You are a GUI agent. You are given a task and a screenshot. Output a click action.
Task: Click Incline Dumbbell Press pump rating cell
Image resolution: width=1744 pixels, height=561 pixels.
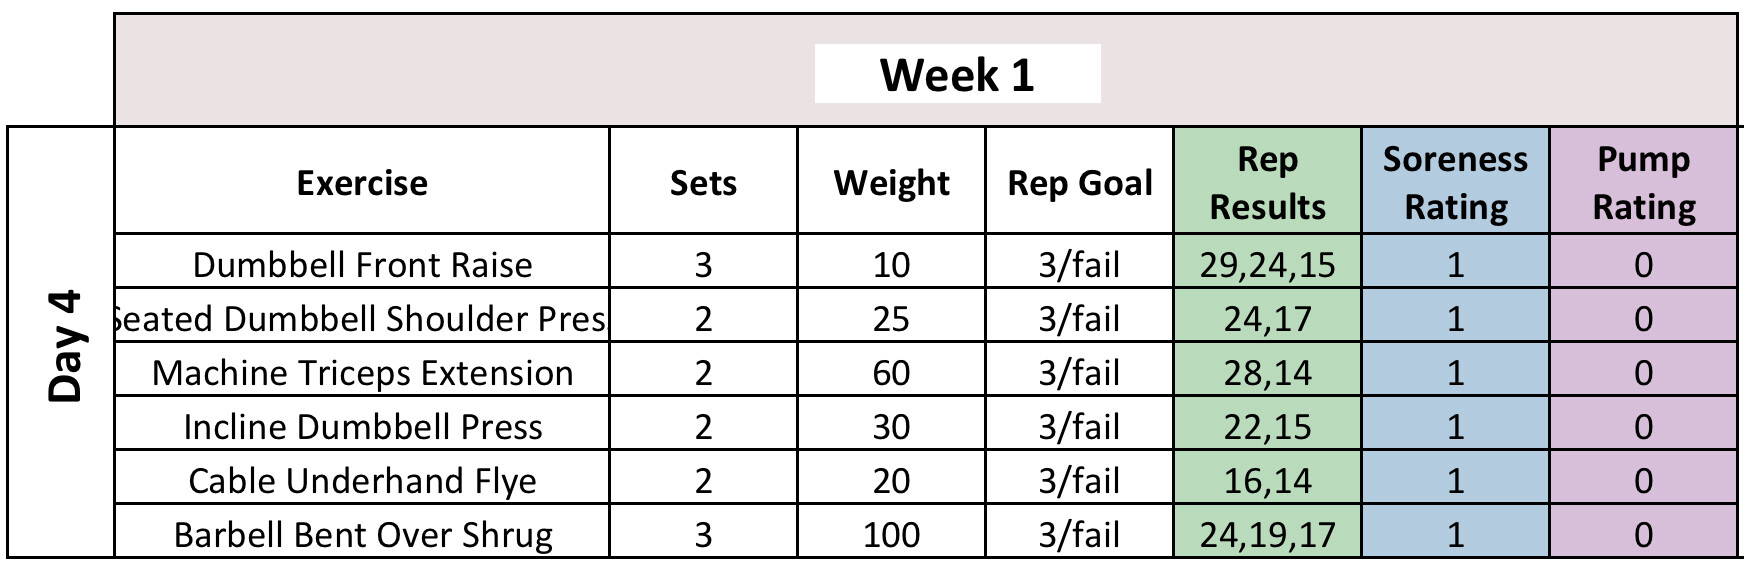tap(1643, 426)
